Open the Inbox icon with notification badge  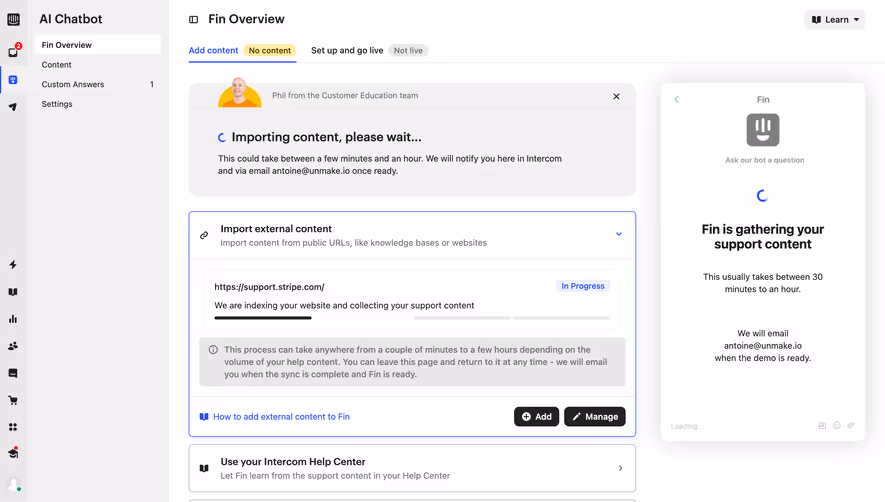point(13,52)
